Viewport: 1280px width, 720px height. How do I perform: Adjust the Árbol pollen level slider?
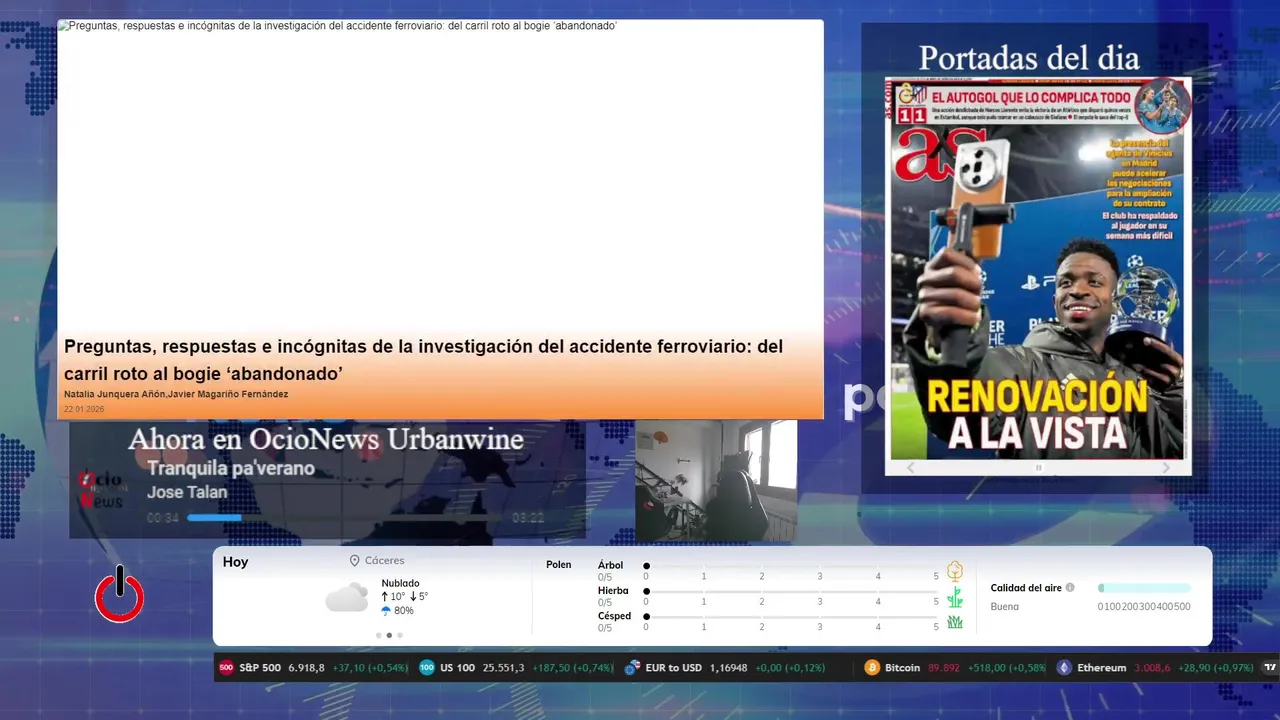click(x=791, y=566)
